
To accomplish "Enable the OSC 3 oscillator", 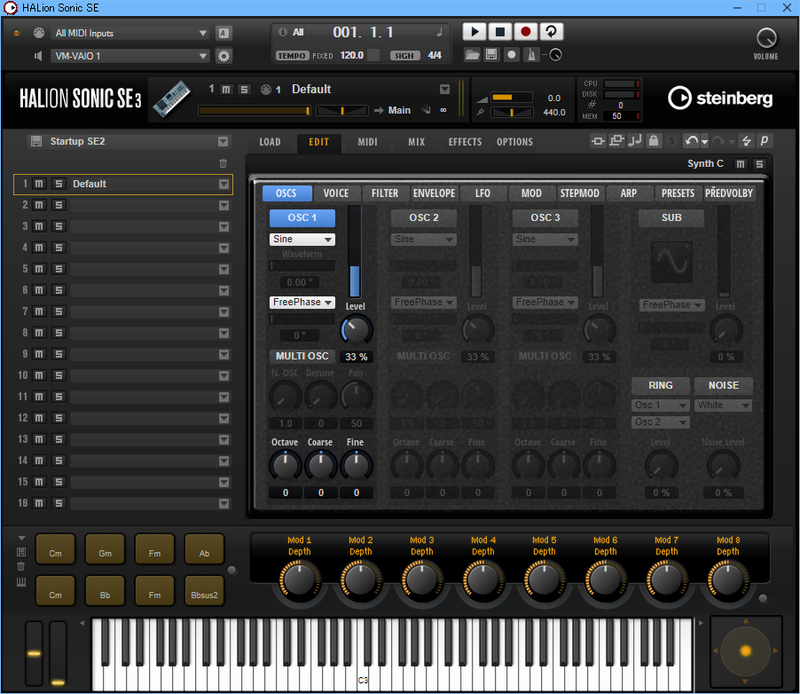I will click(x=545, y=218).
